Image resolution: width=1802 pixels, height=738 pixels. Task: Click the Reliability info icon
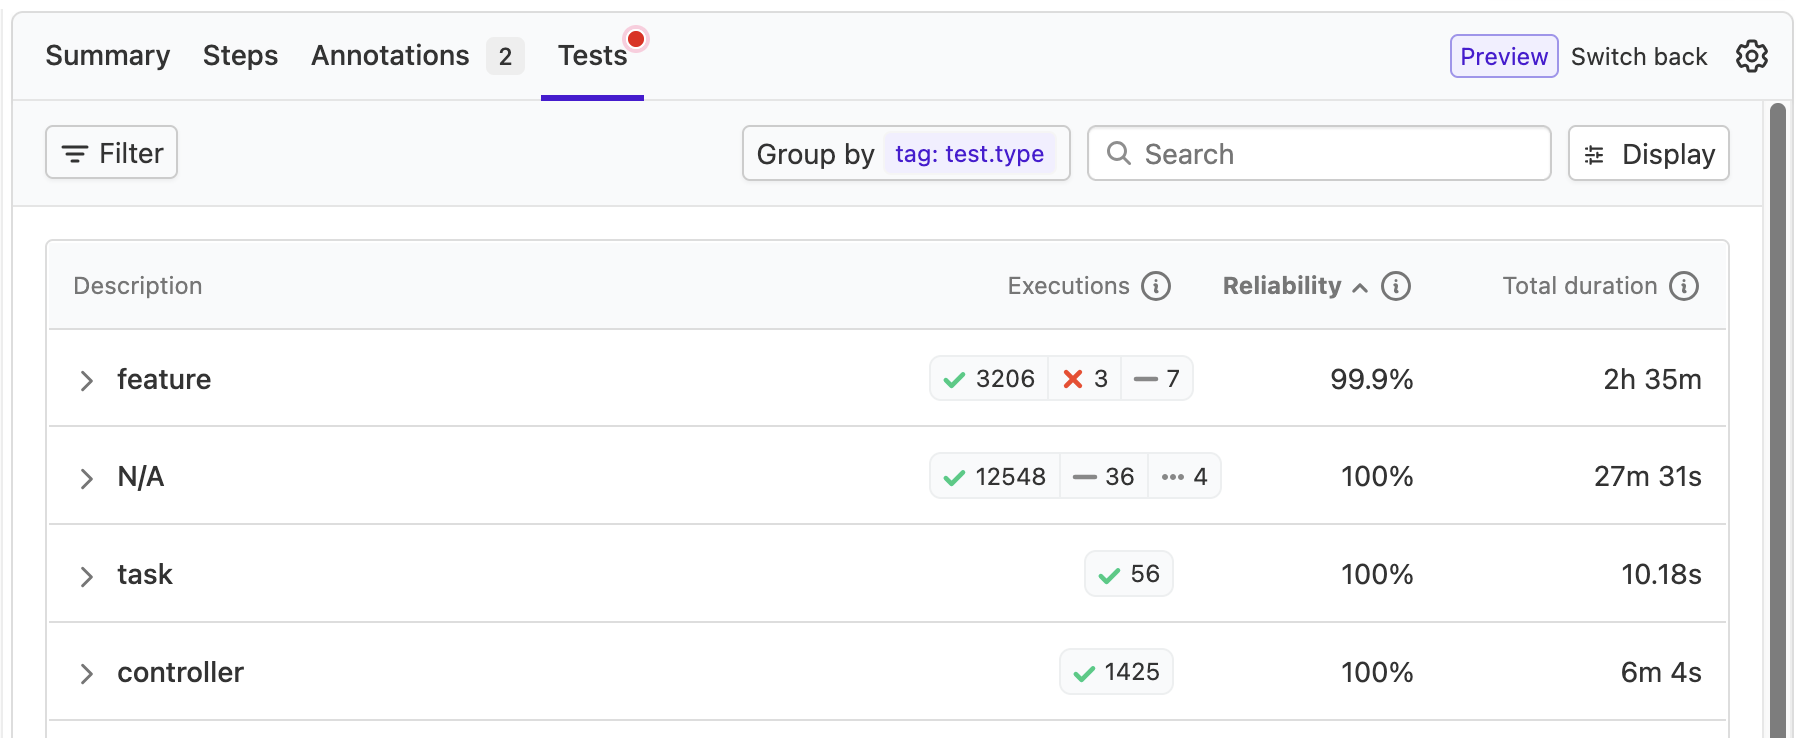tap(1396, 286)
